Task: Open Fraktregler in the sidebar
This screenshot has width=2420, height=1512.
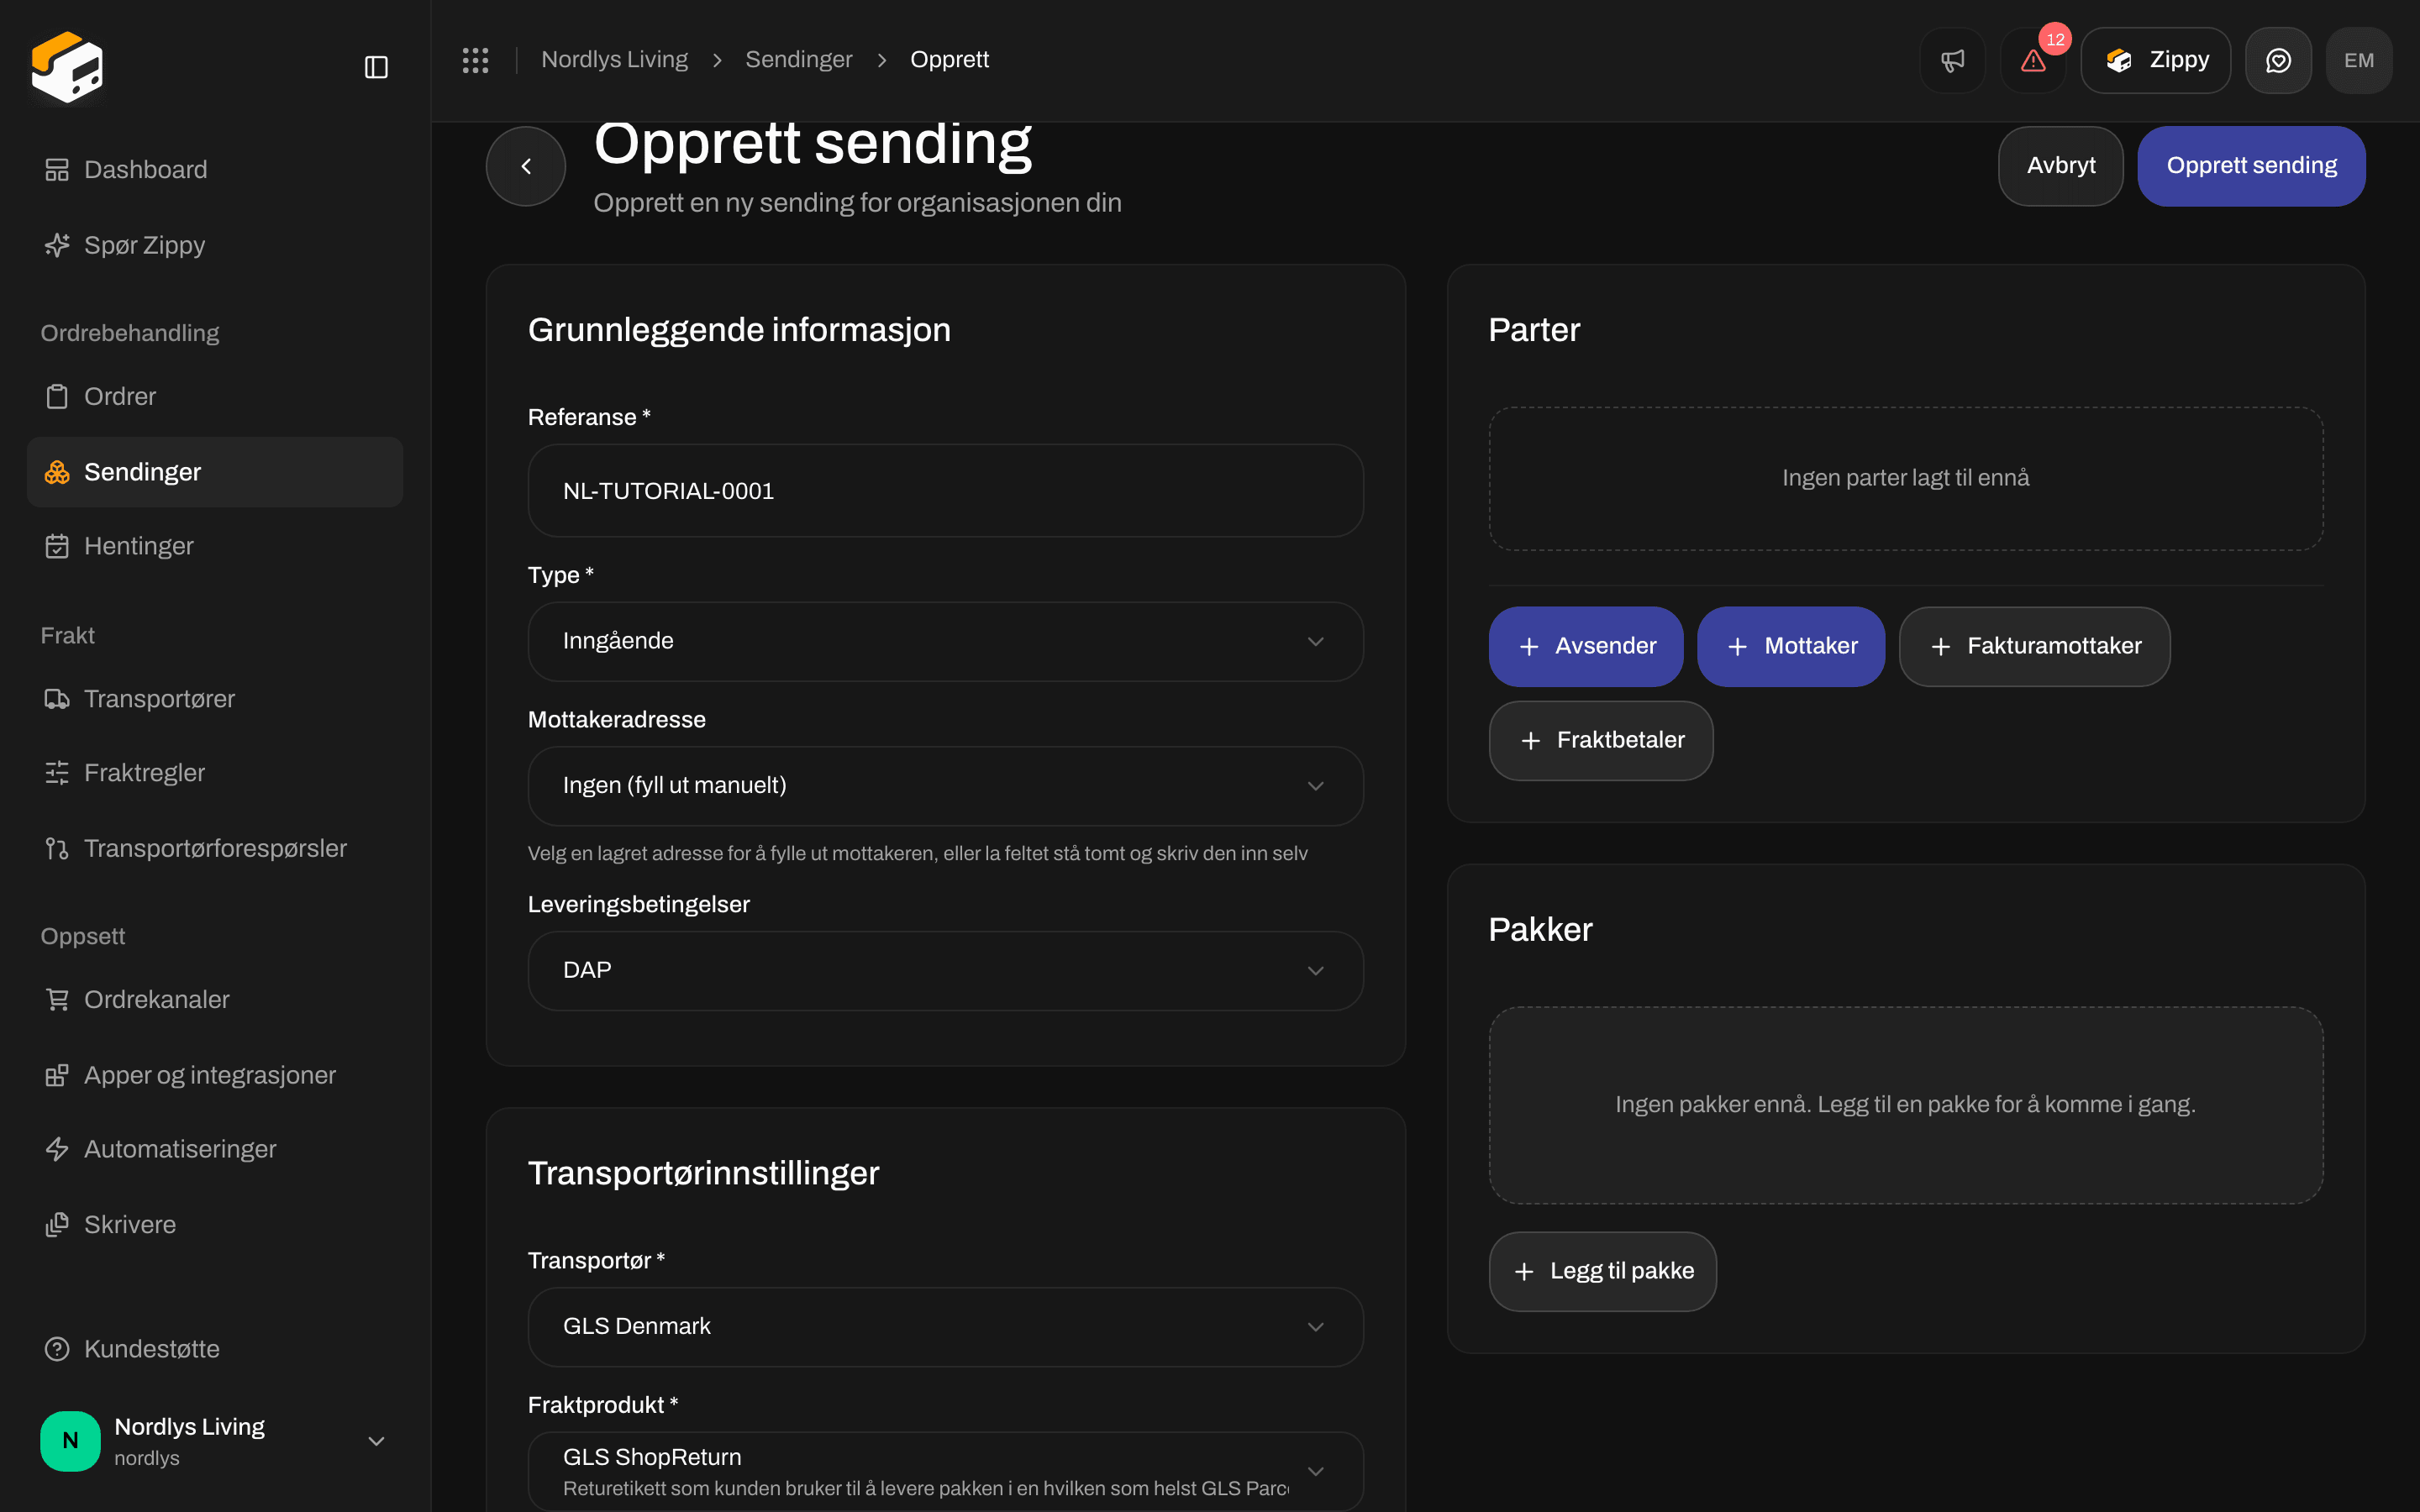Action: click(x=215, y=773)
